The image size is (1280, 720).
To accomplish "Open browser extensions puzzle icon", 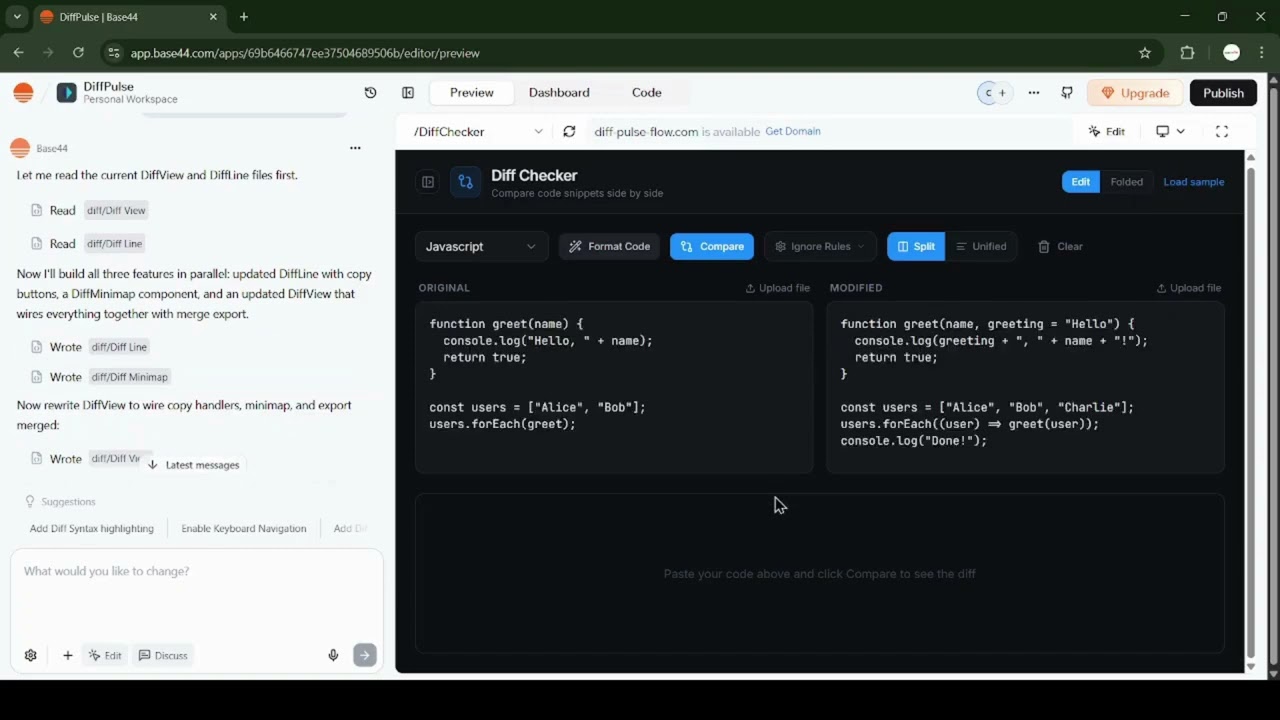I will coord(1188,53).
